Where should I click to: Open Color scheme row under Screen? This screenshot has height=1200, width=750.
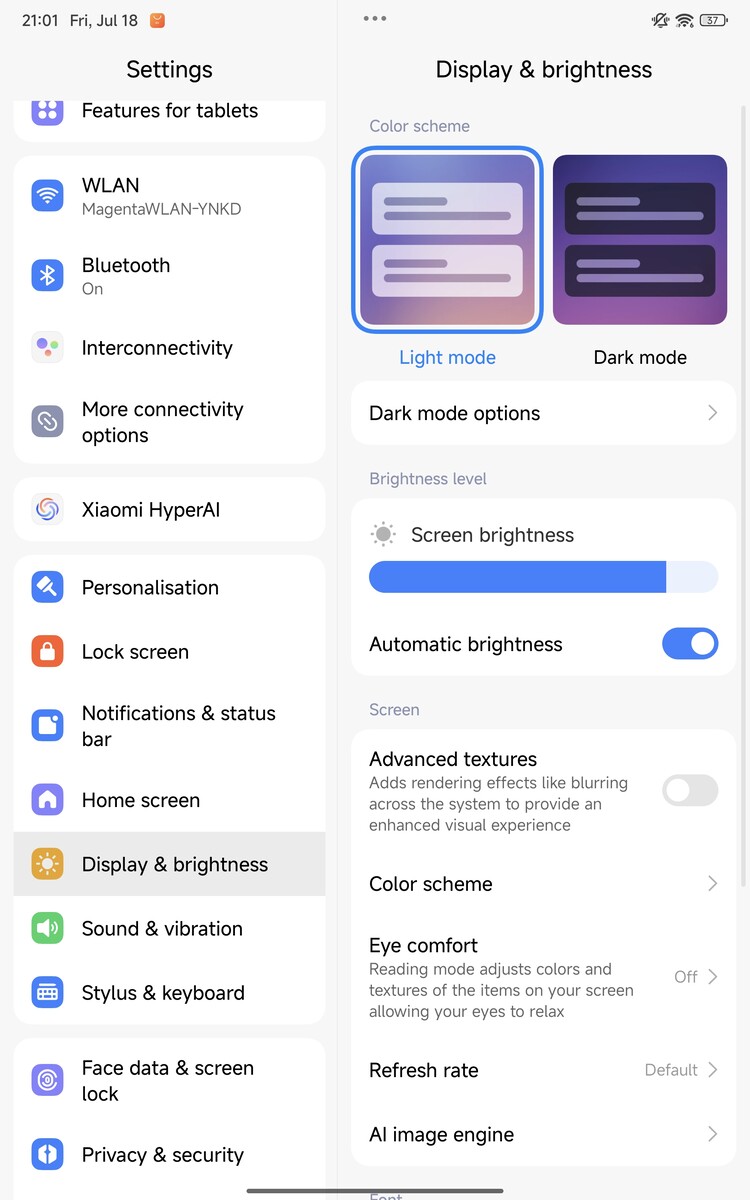pyautogui.click(x=543, y=884)
